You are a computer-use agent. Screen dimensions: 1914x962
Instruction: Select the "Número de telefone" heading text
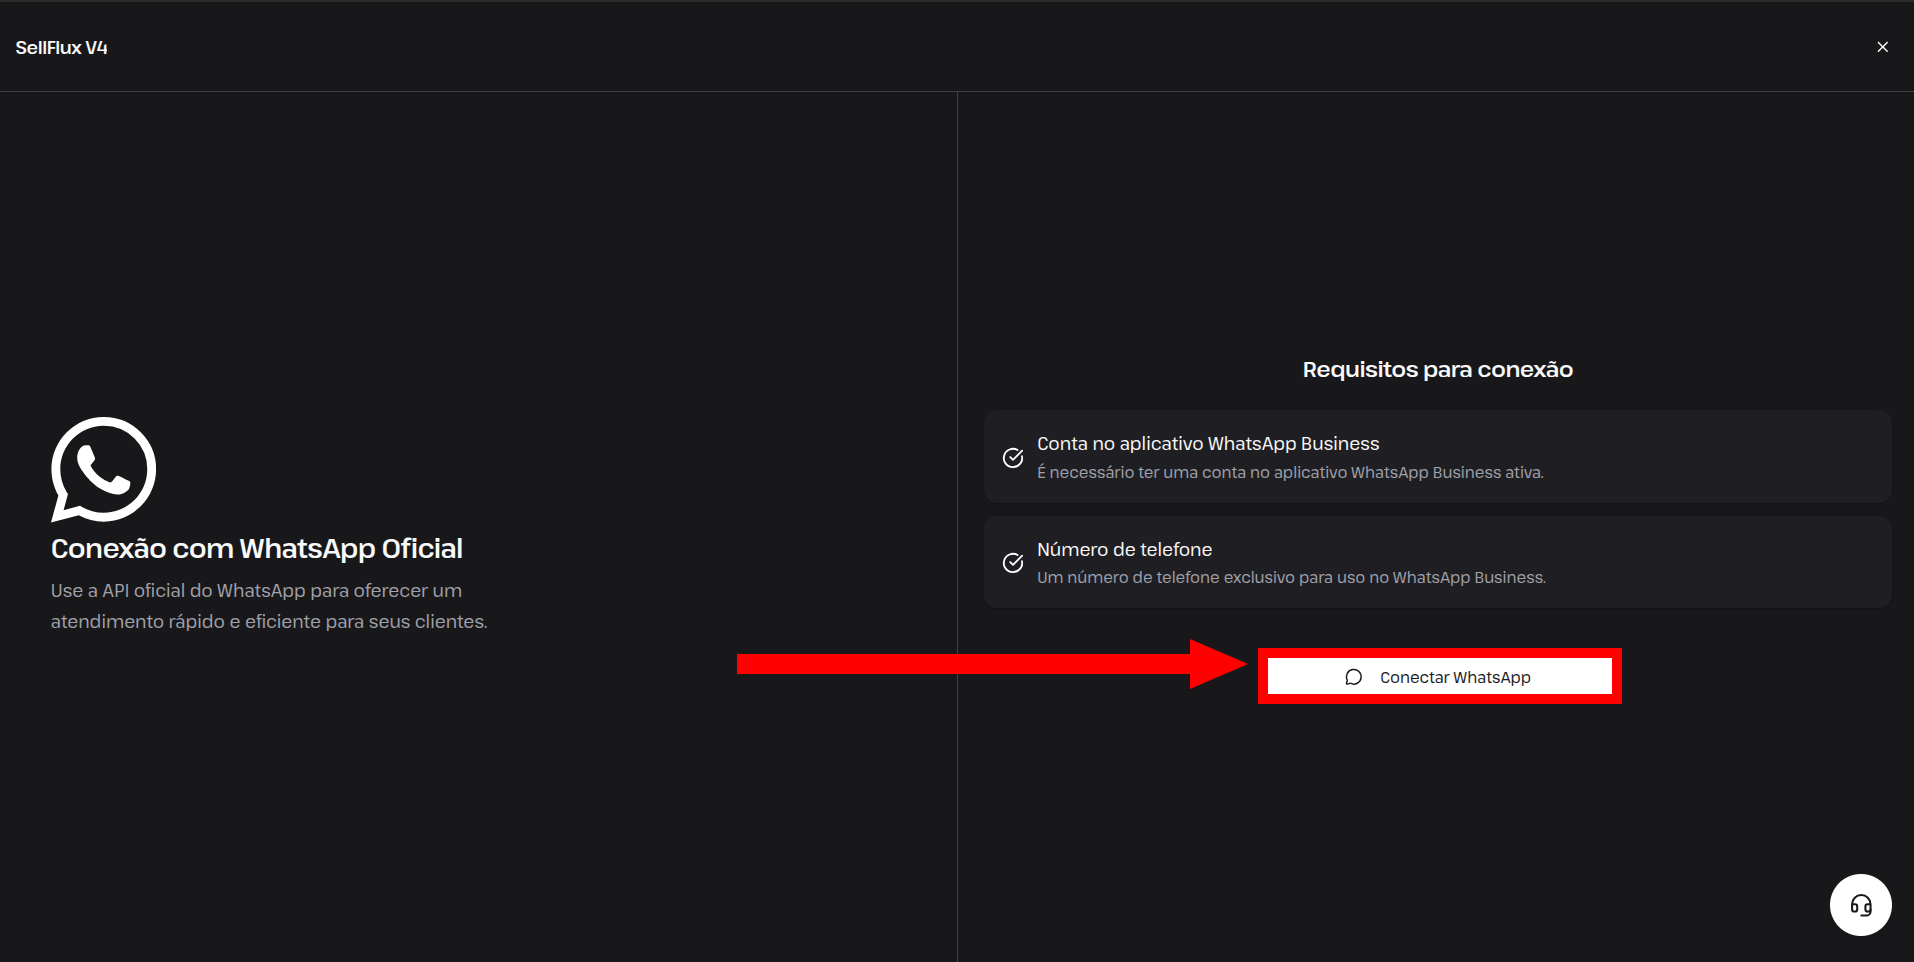(1124, 549)
